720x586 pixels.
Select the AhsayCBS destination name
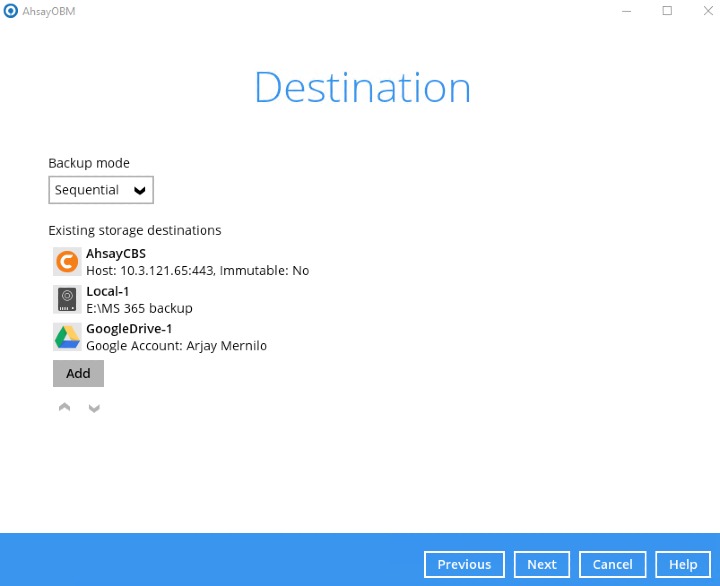(x=116, y=254)
